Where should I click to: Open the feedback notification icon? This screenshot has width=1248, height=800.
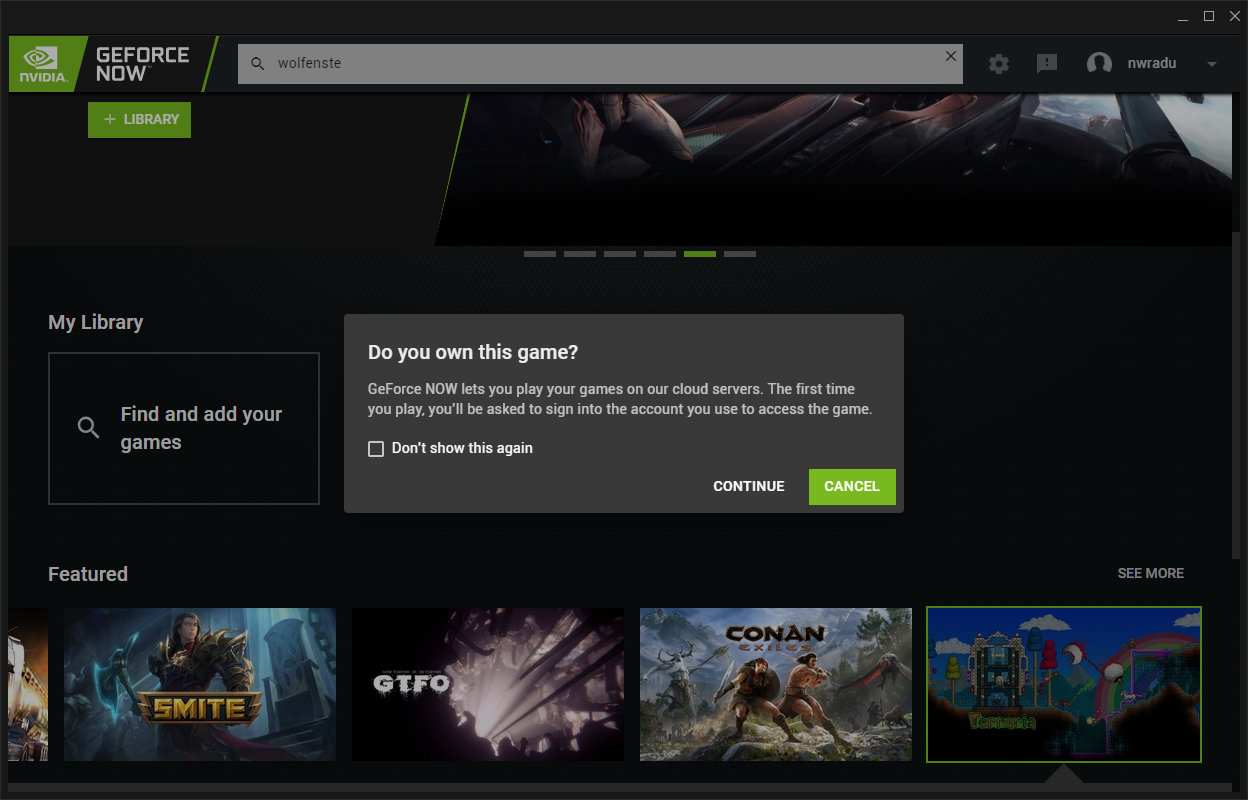1047,64
